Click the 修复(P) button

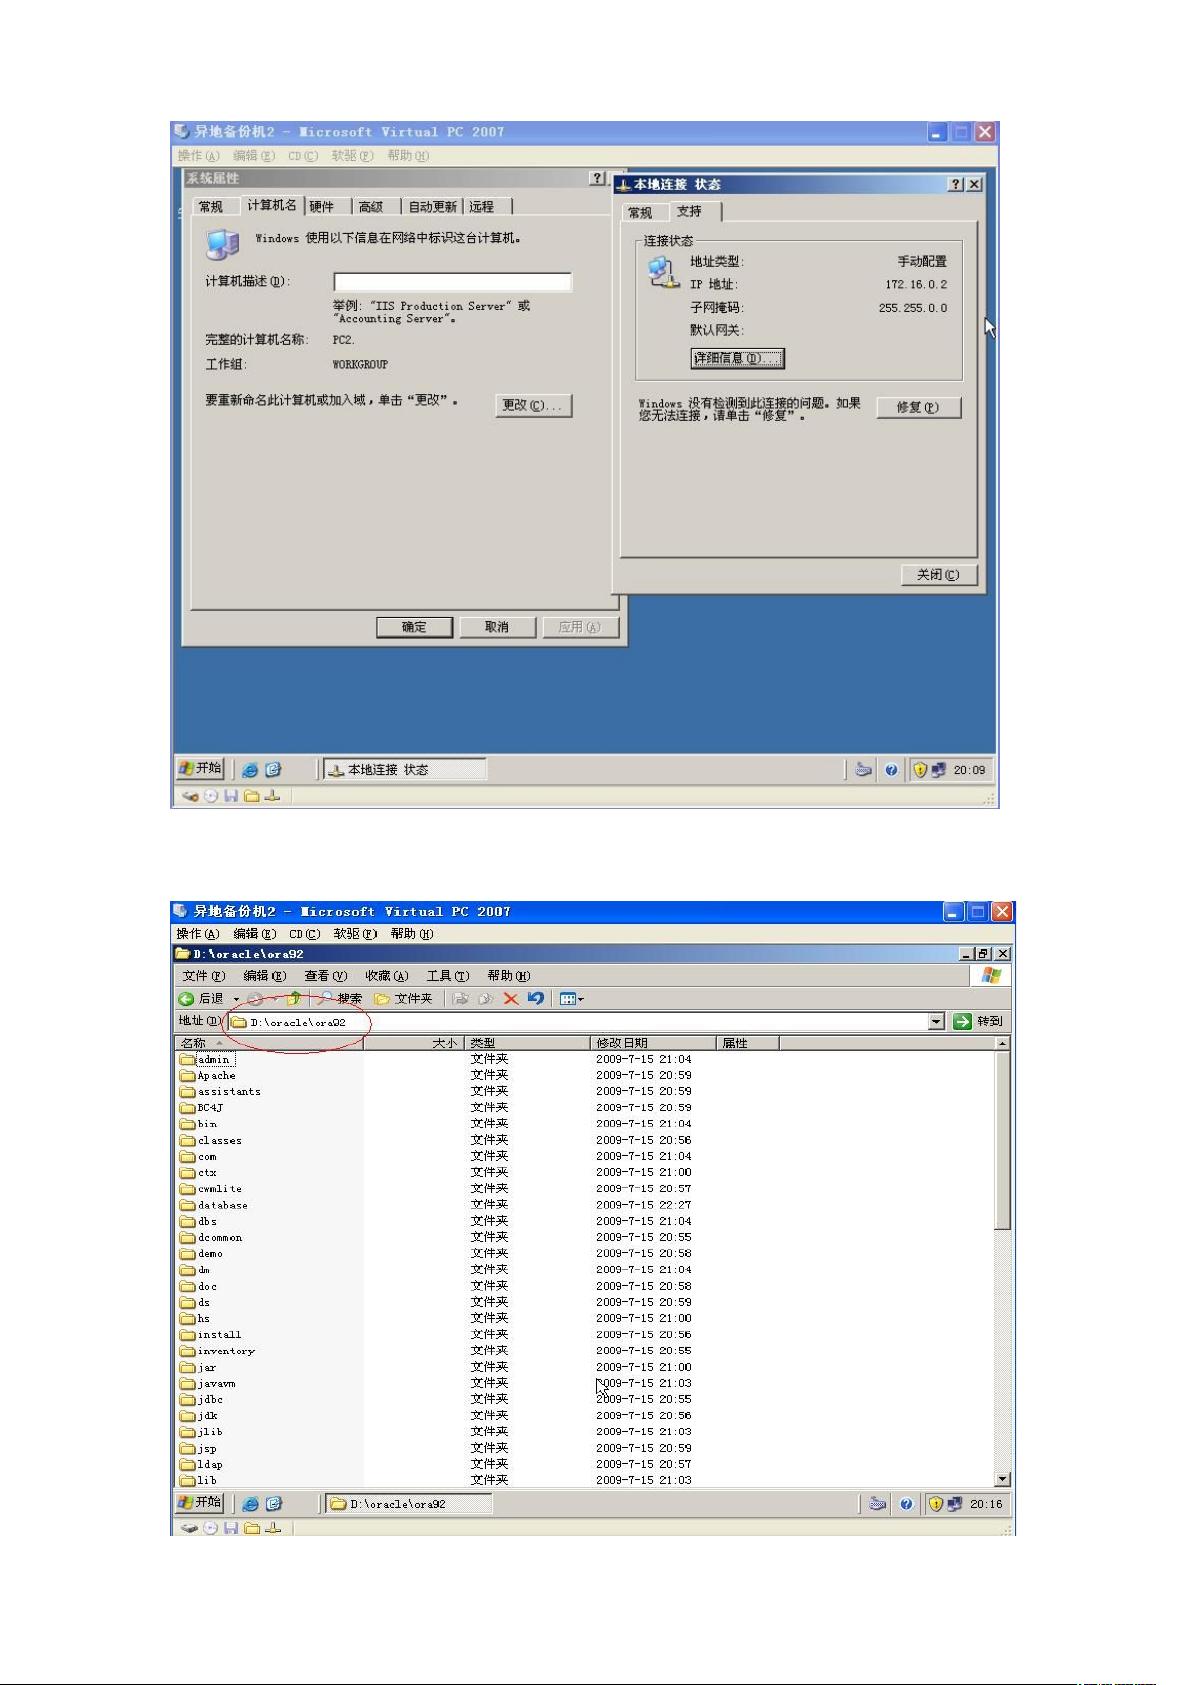pyautogui.click(x=918, y=407)
